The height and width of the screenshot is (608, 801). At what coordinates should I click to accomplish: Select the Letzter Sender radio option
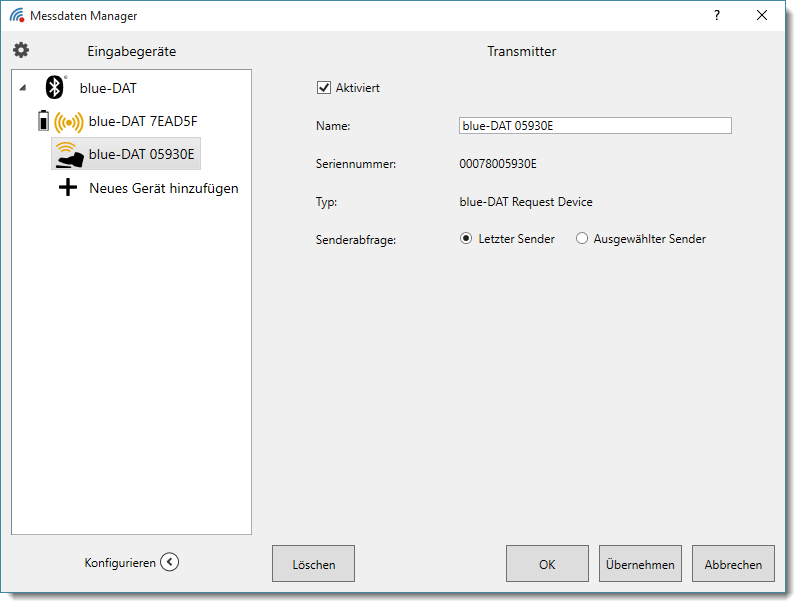(466, 239)
